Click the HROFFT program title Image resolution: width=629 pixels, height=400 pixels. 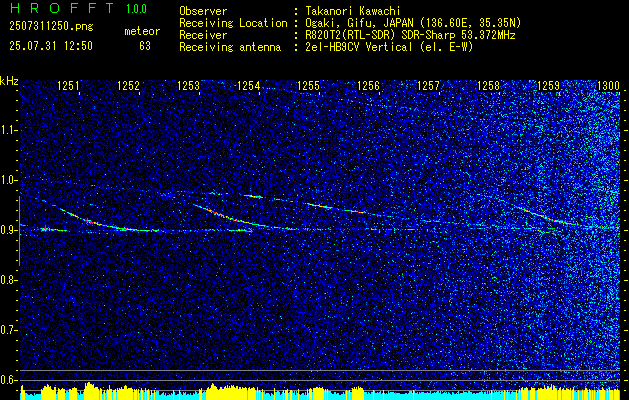pyautogui.click(x=61, y=8)
